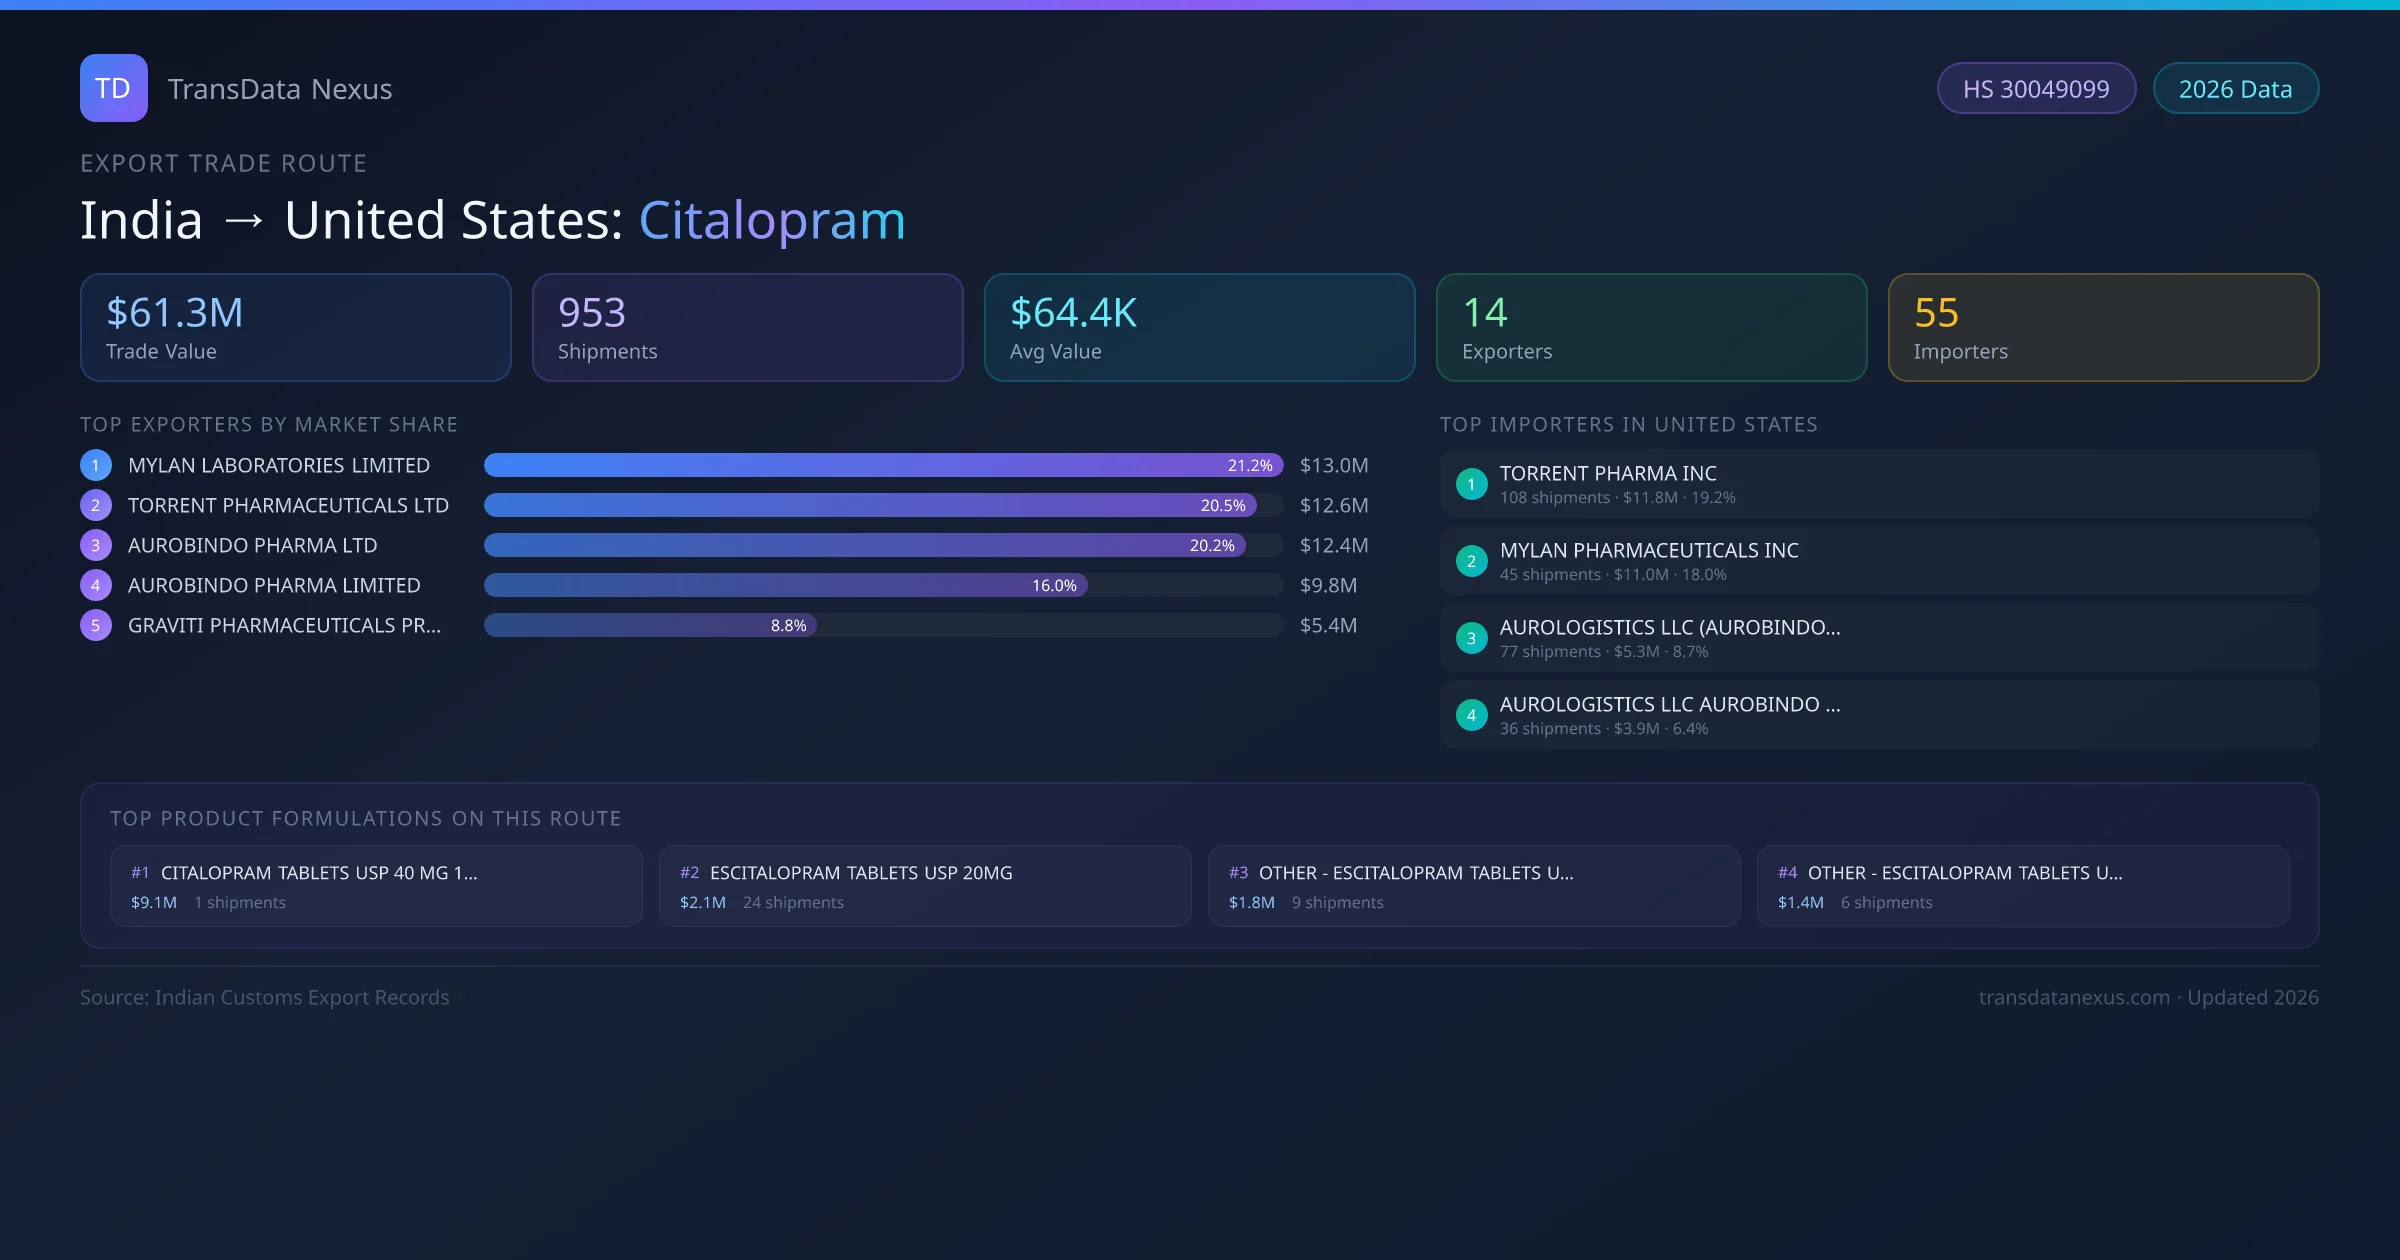Click the rank 3 circle next to AUROBINDO PHARMA LTD

(x=95, y=545)
